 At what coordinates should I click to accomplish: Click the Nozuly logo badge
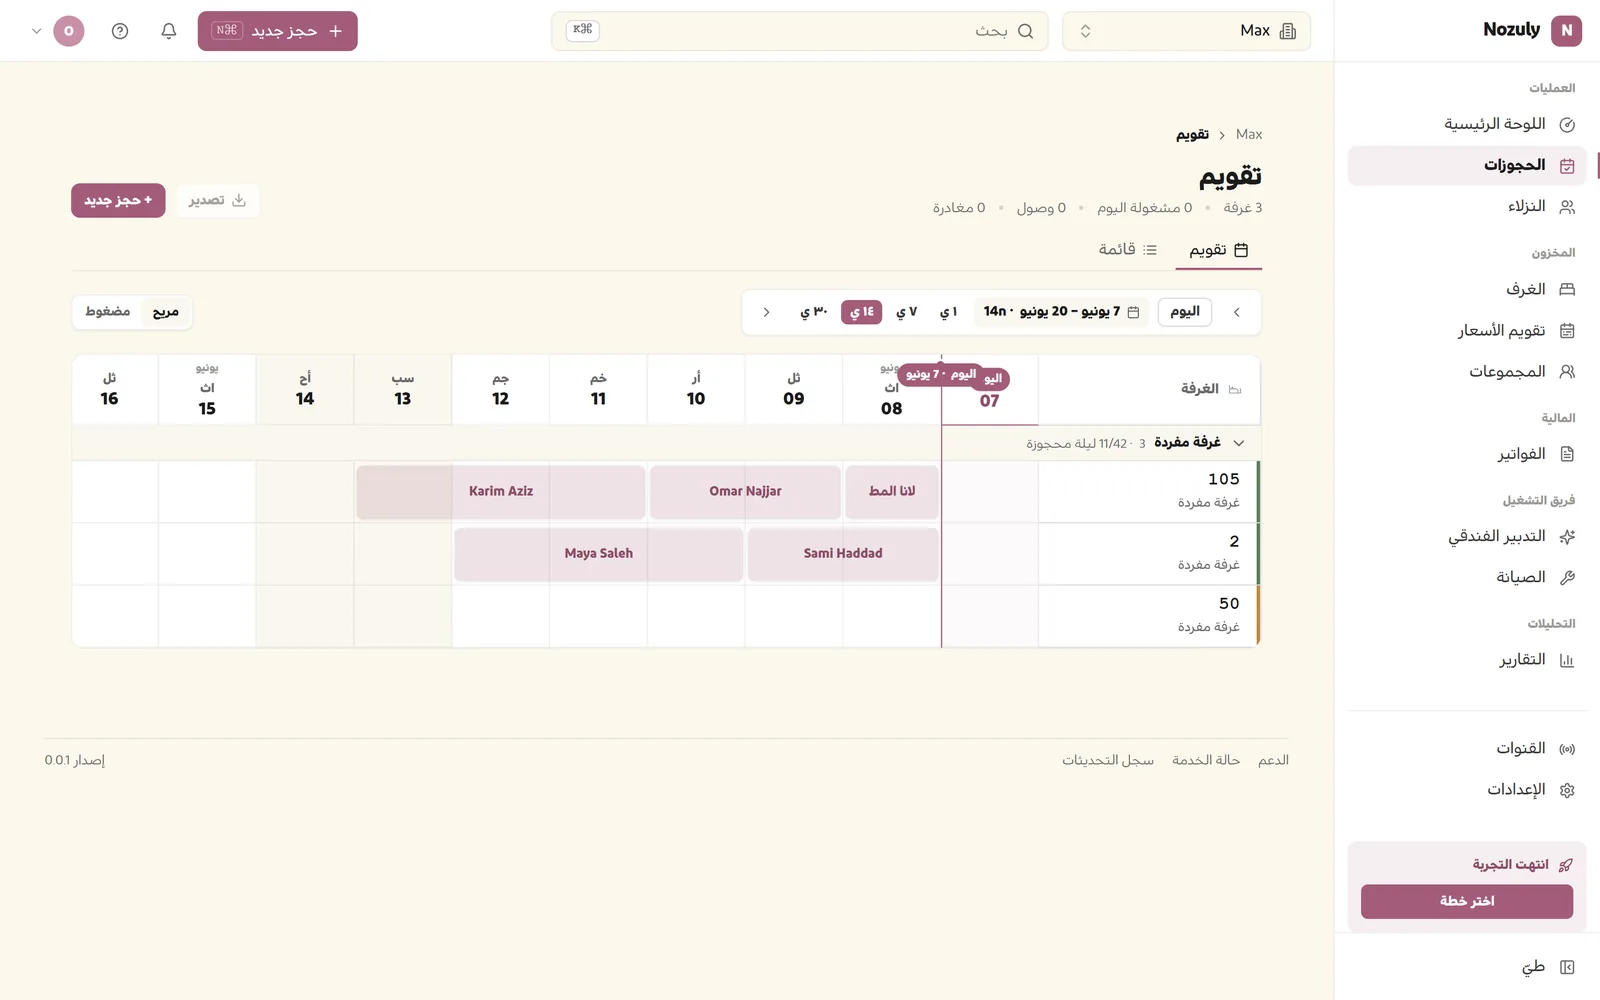pyautogui.click(x=1566, y=30)
